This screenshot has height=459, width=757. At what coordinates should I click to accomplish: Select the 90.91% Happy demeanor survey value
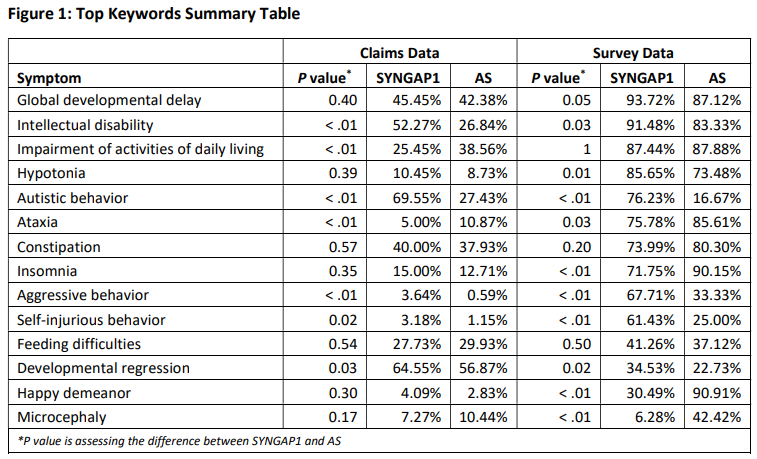click(716, 393)
